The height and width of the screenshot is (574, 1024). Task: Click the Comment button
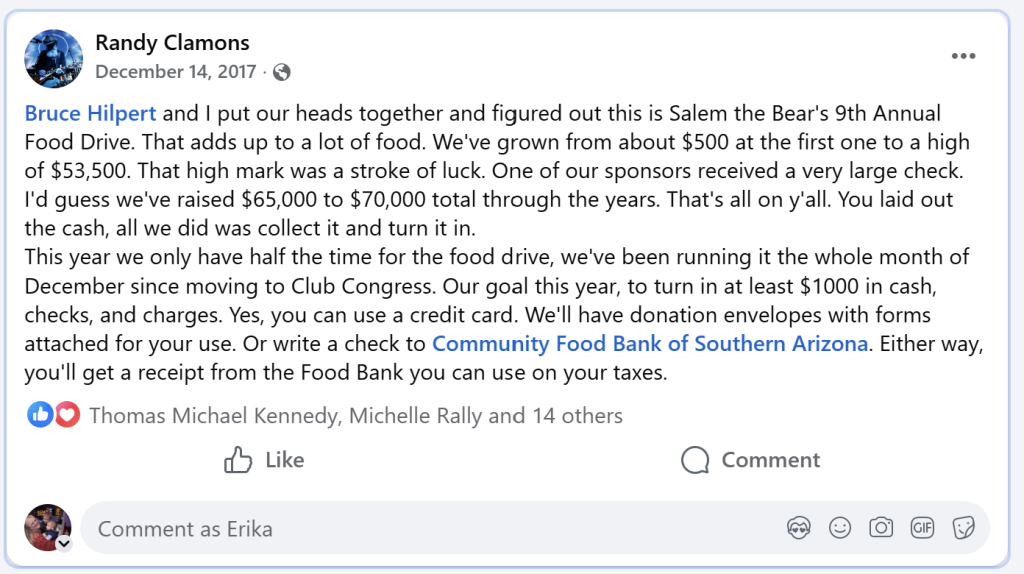pos(750,460)
